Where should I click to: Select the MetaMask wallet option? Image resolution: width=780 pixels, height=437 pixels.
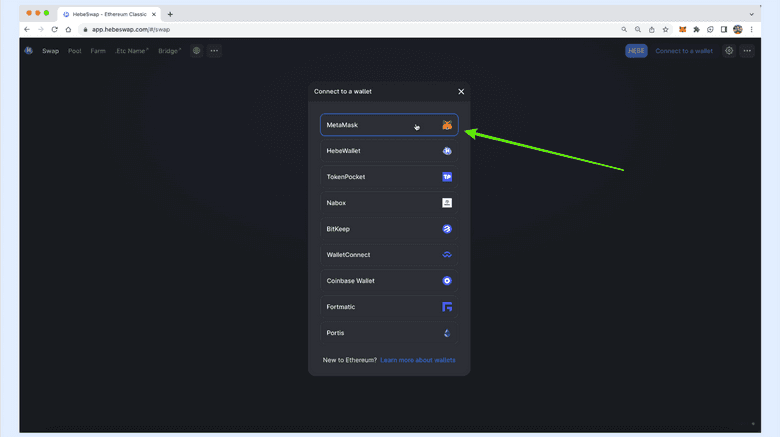tap(388, 125)
